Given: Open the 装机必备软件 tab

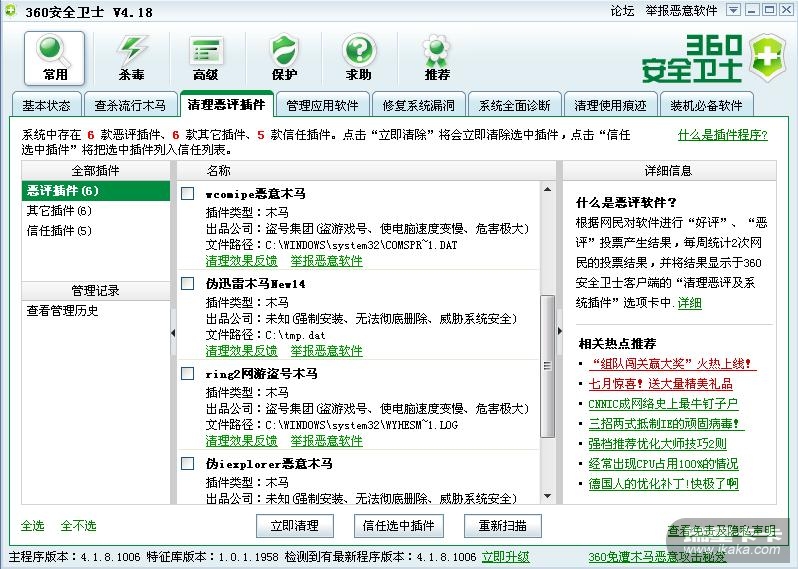Looking at the screenshot, I should (706, 105).
